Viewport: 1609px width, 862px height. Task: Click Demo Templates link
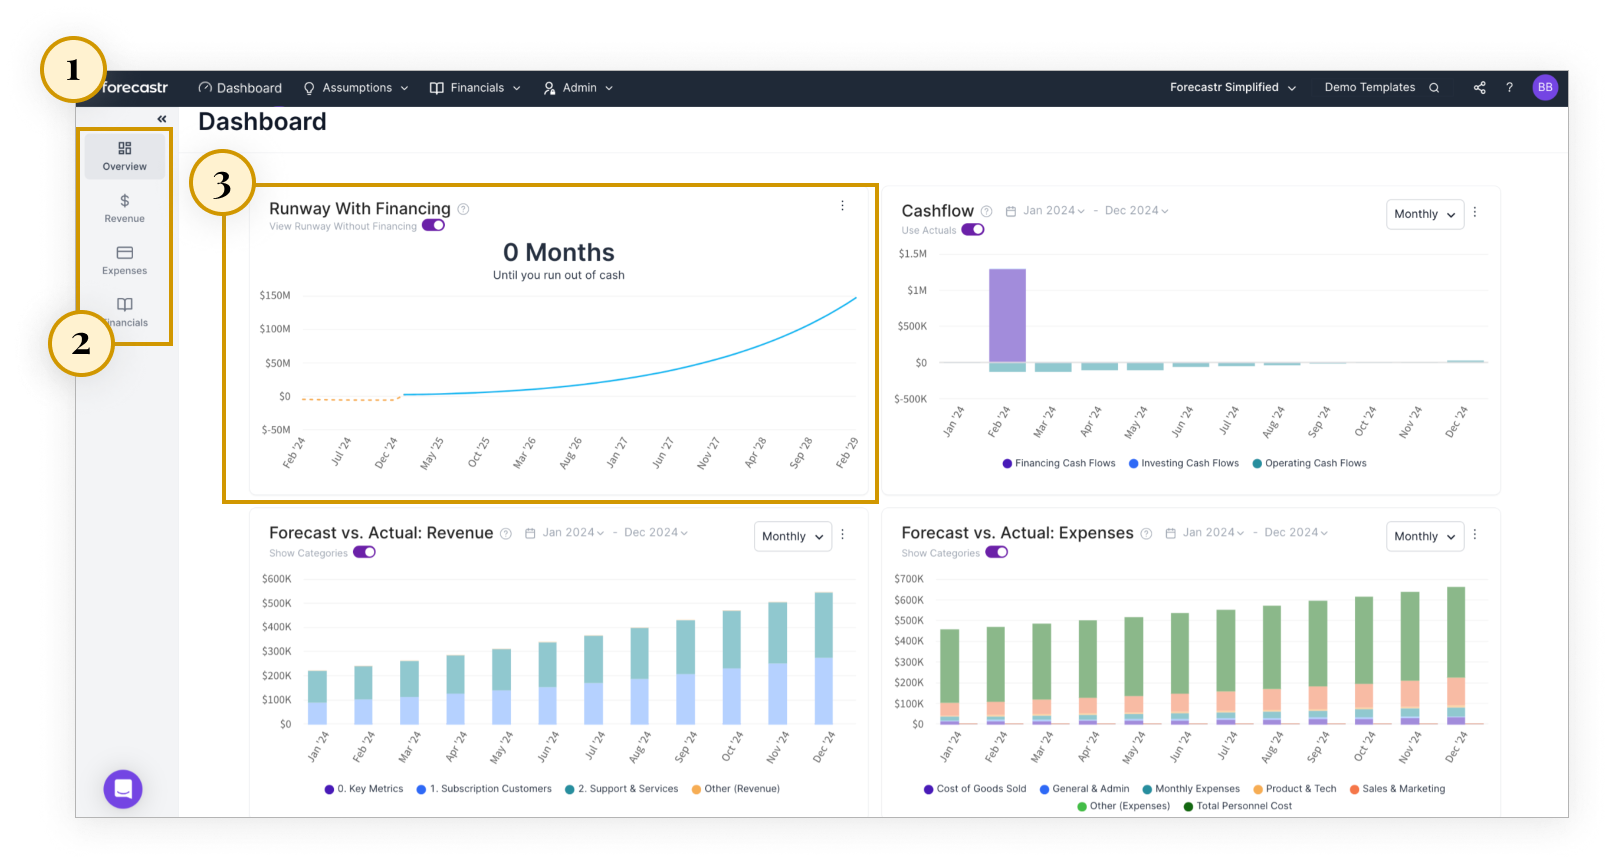point(1370,88)
